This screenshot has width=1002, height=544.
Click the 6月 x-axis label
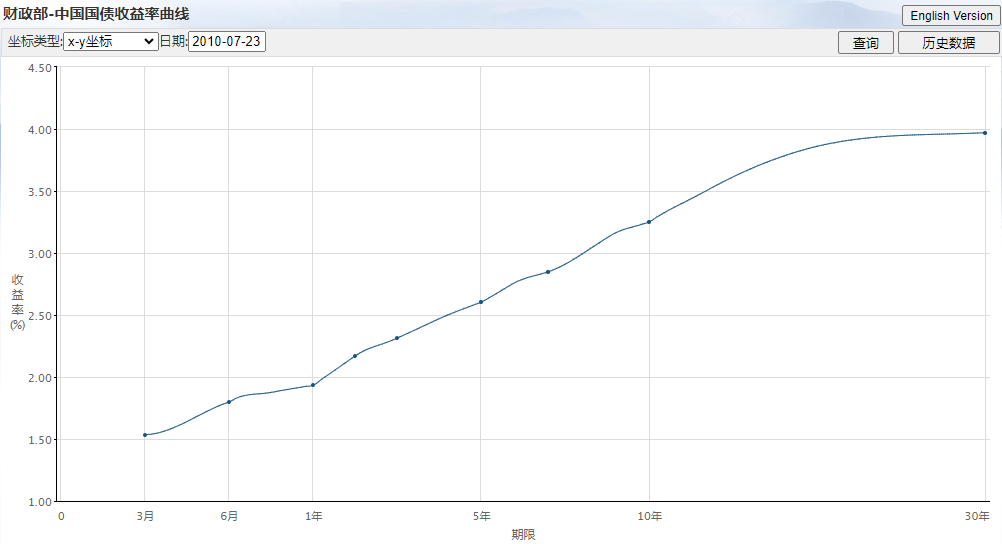click(229, 516)
